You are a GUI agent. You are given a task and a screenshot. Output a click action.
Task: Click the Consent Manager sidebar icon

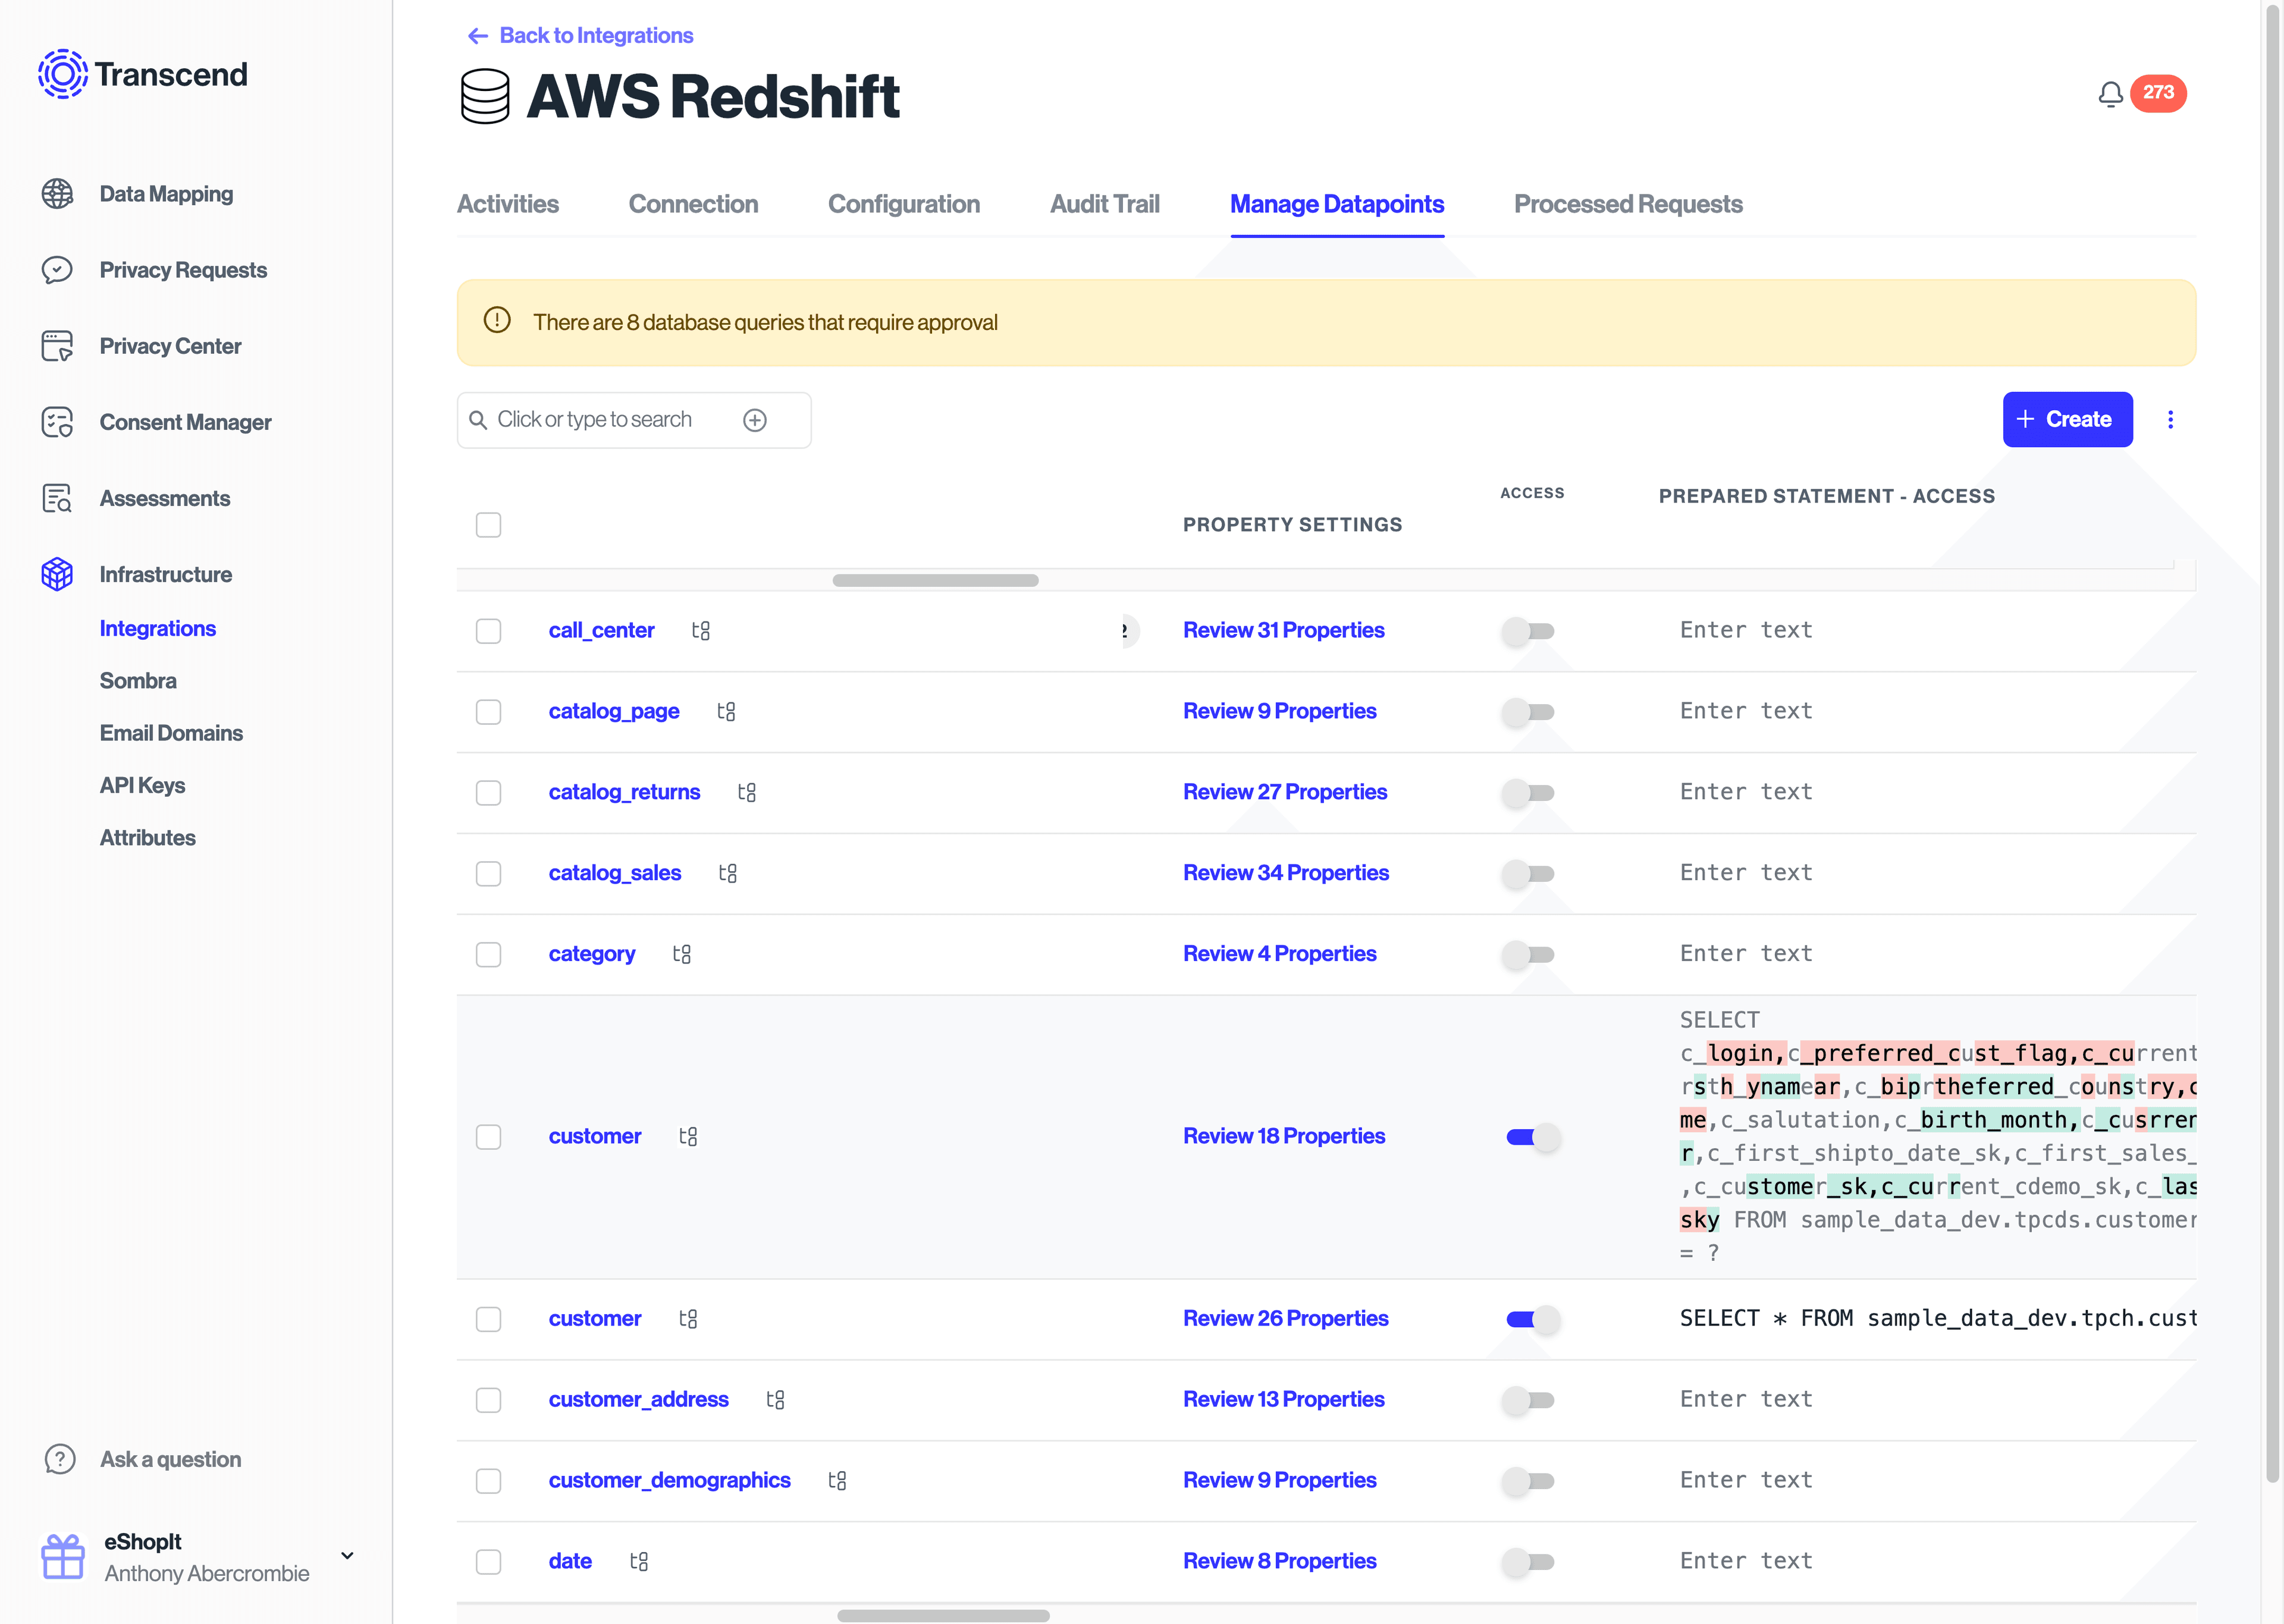click(57, 422)
